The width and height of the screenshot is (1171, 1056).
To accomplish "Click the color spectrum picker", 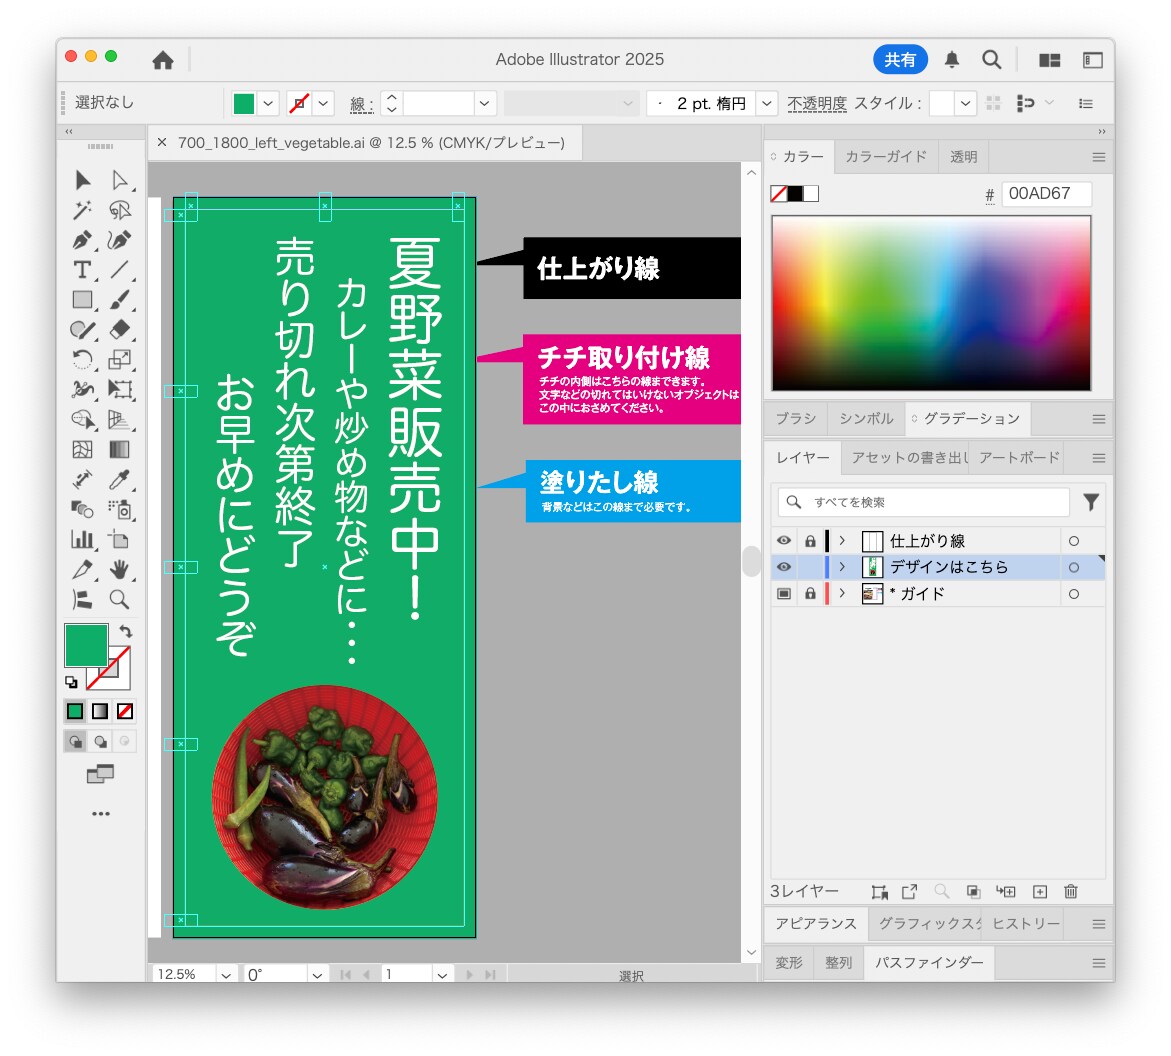I will pyautogui.click(x=931, y=303).
